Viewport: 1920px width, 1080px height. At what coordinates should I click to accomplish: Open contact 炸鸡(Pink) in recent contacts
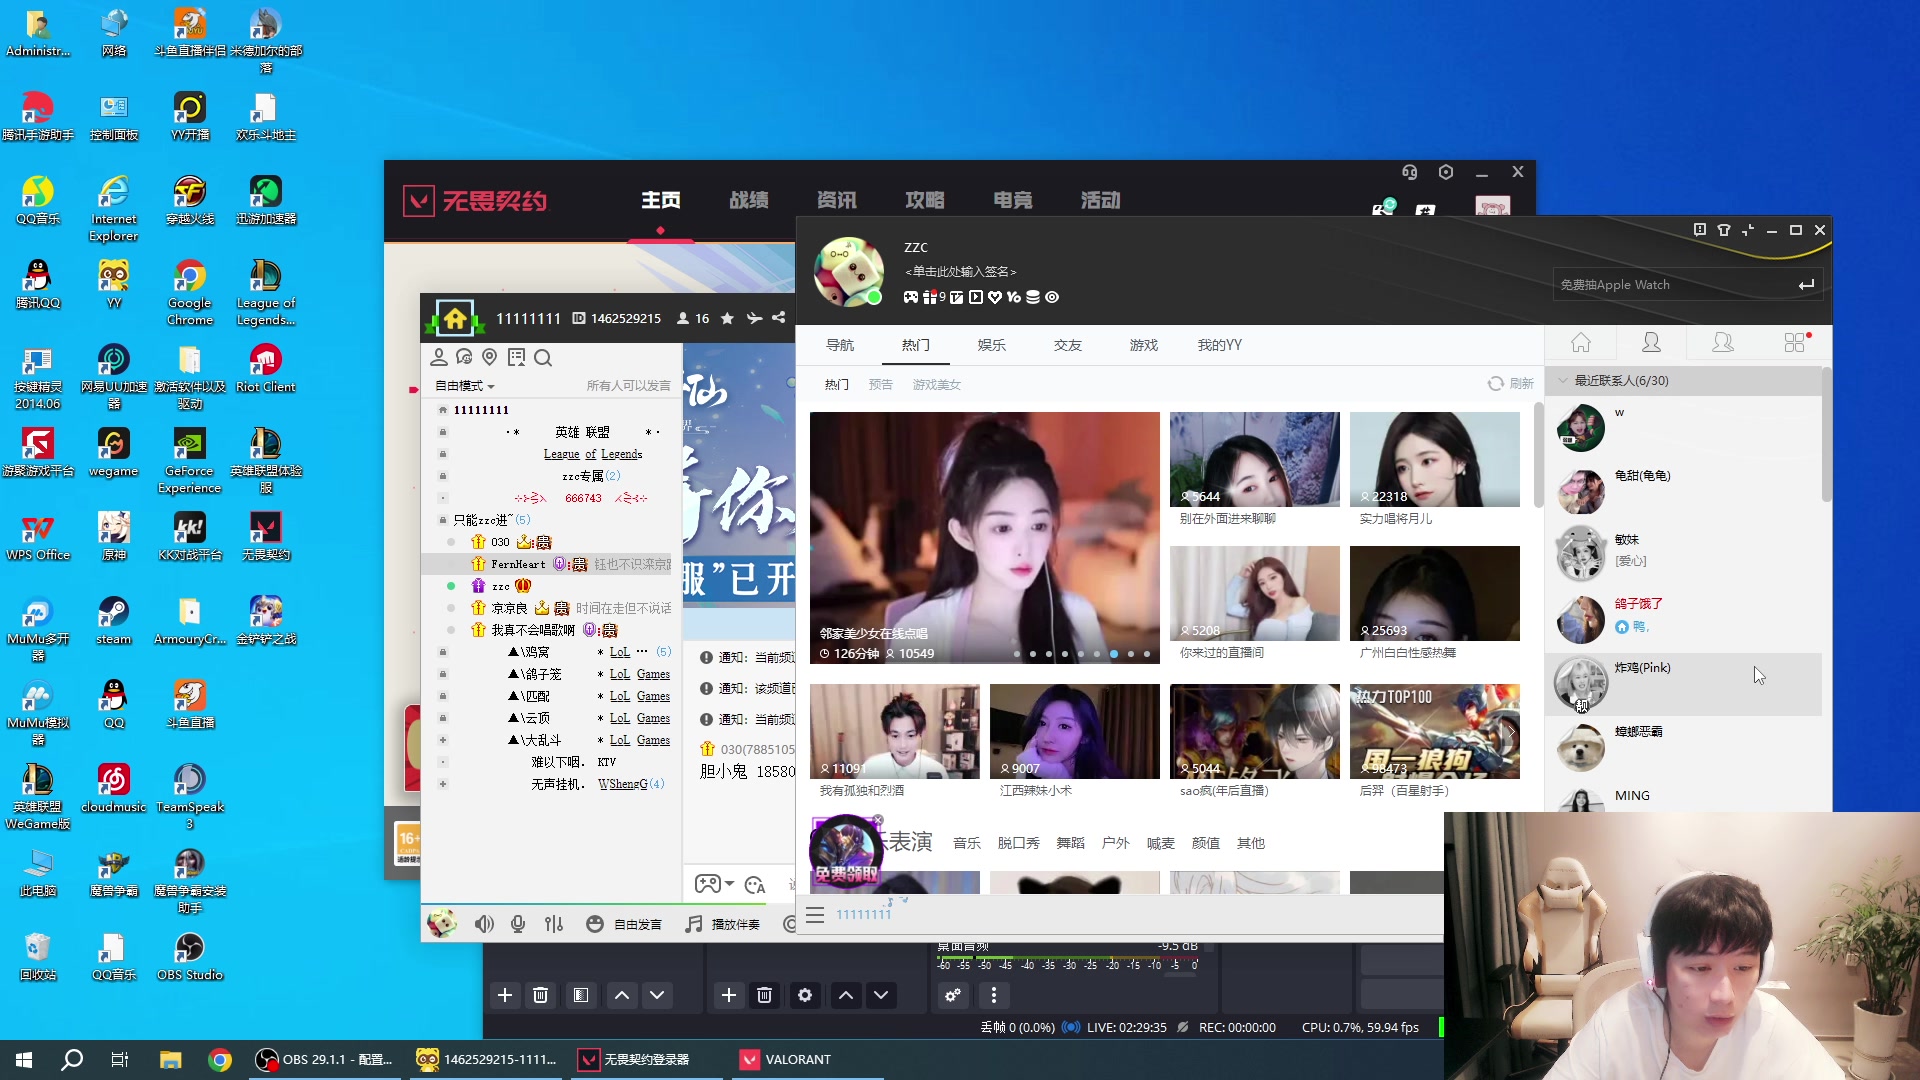coord(1684,684)
